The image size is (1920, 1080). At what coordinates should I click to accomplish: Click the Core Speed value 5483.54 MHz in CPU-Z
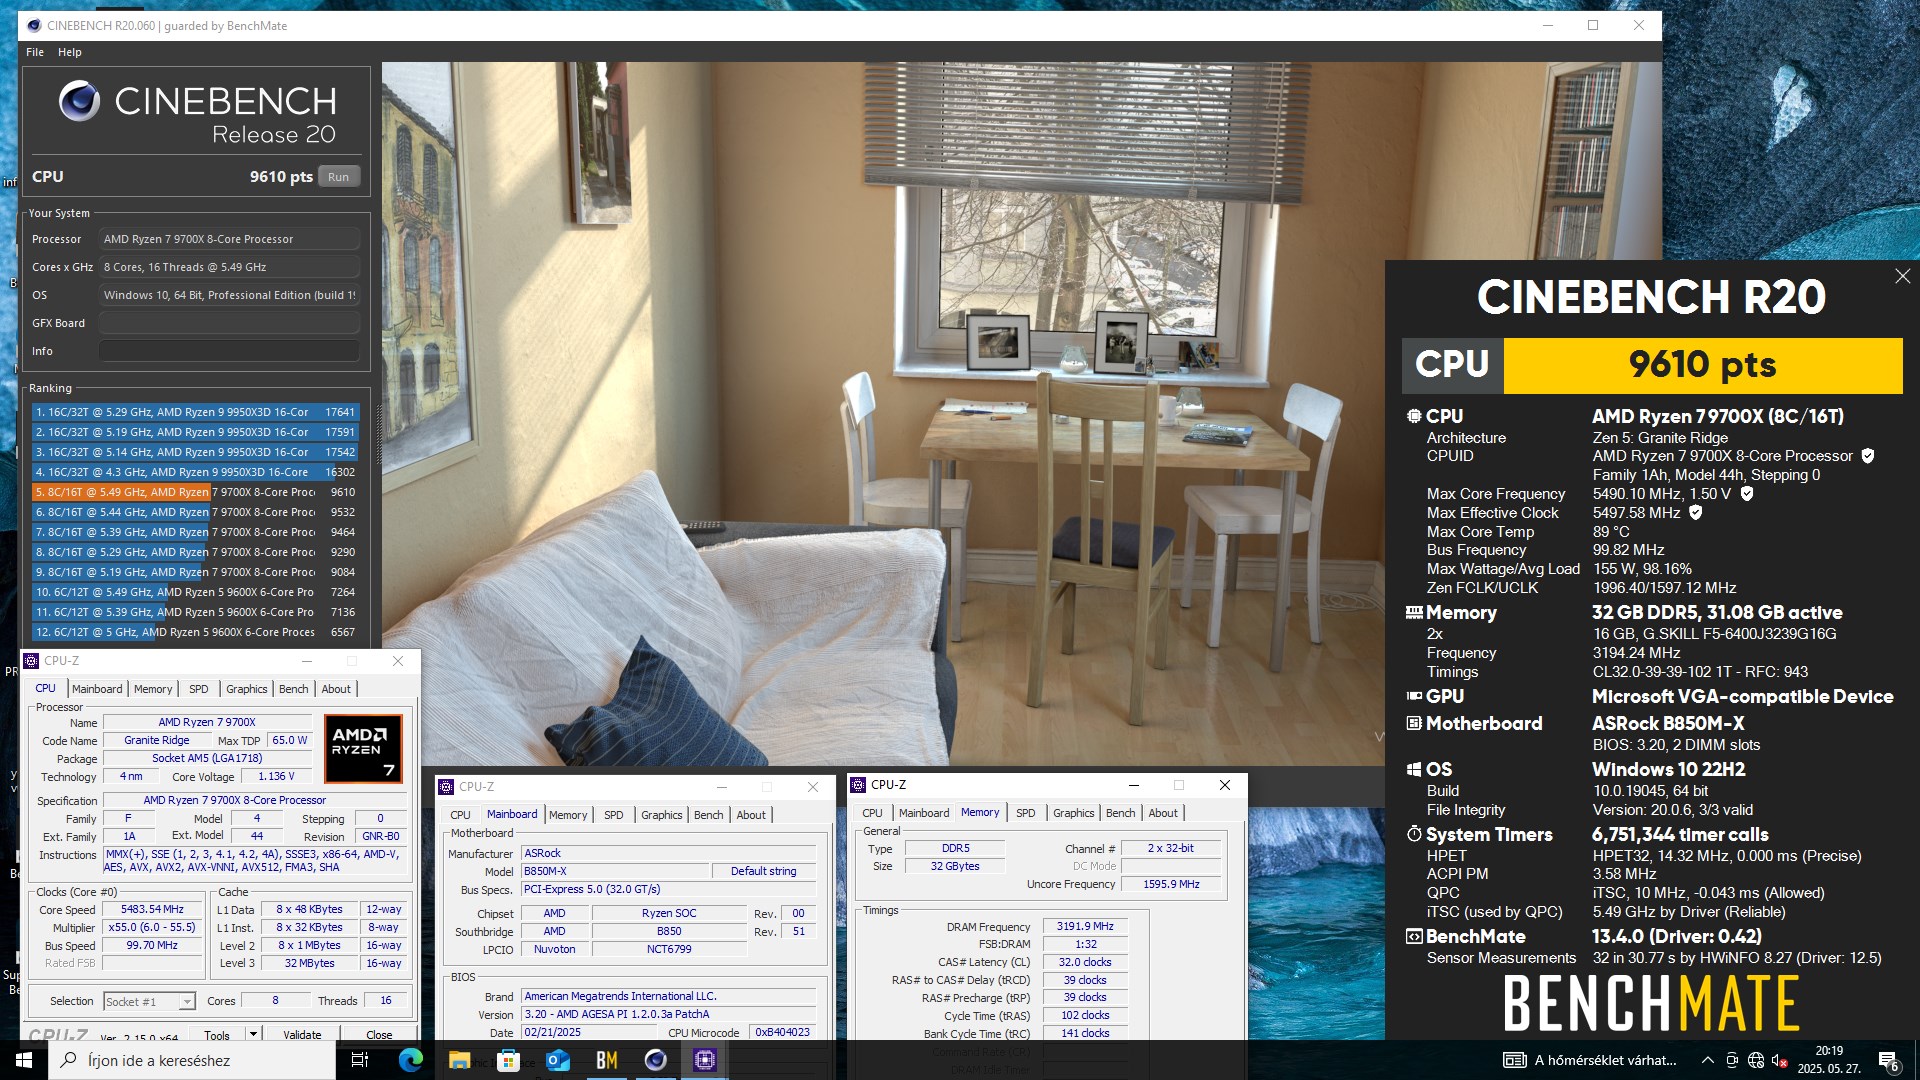click(x=152, y=909)
